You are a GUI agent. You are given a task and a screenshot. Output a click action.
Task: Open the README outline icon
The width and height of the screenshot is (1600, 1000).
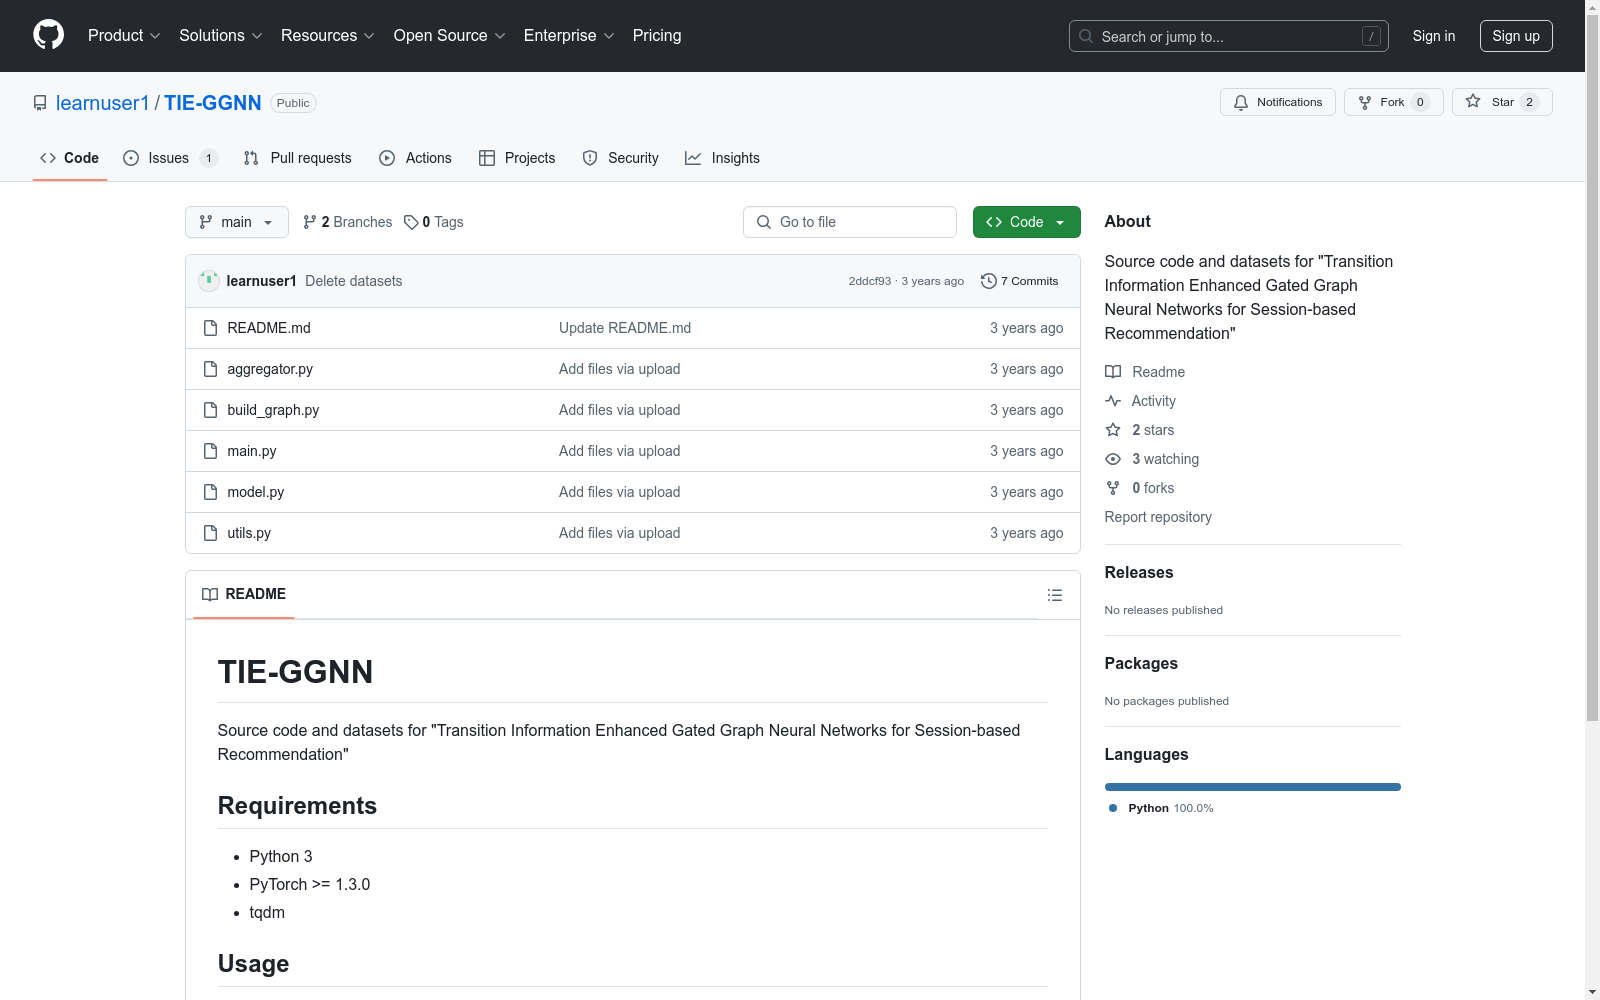click(x=1054, y=595)
